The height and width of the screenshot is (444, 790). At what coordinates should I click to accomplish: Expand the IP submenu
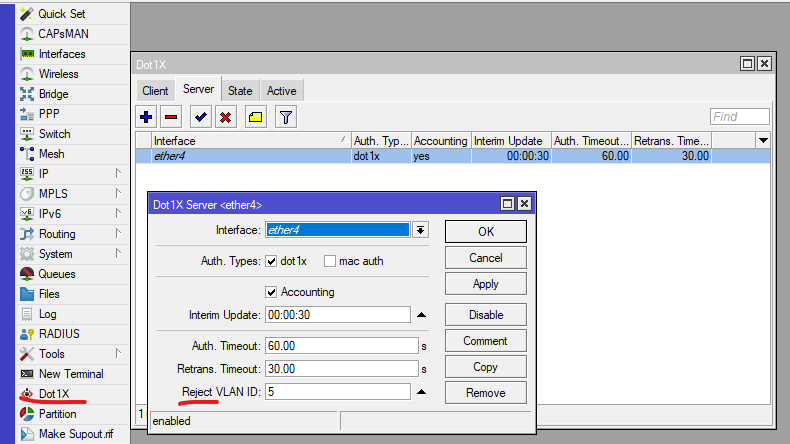click(x=118, y=173)
